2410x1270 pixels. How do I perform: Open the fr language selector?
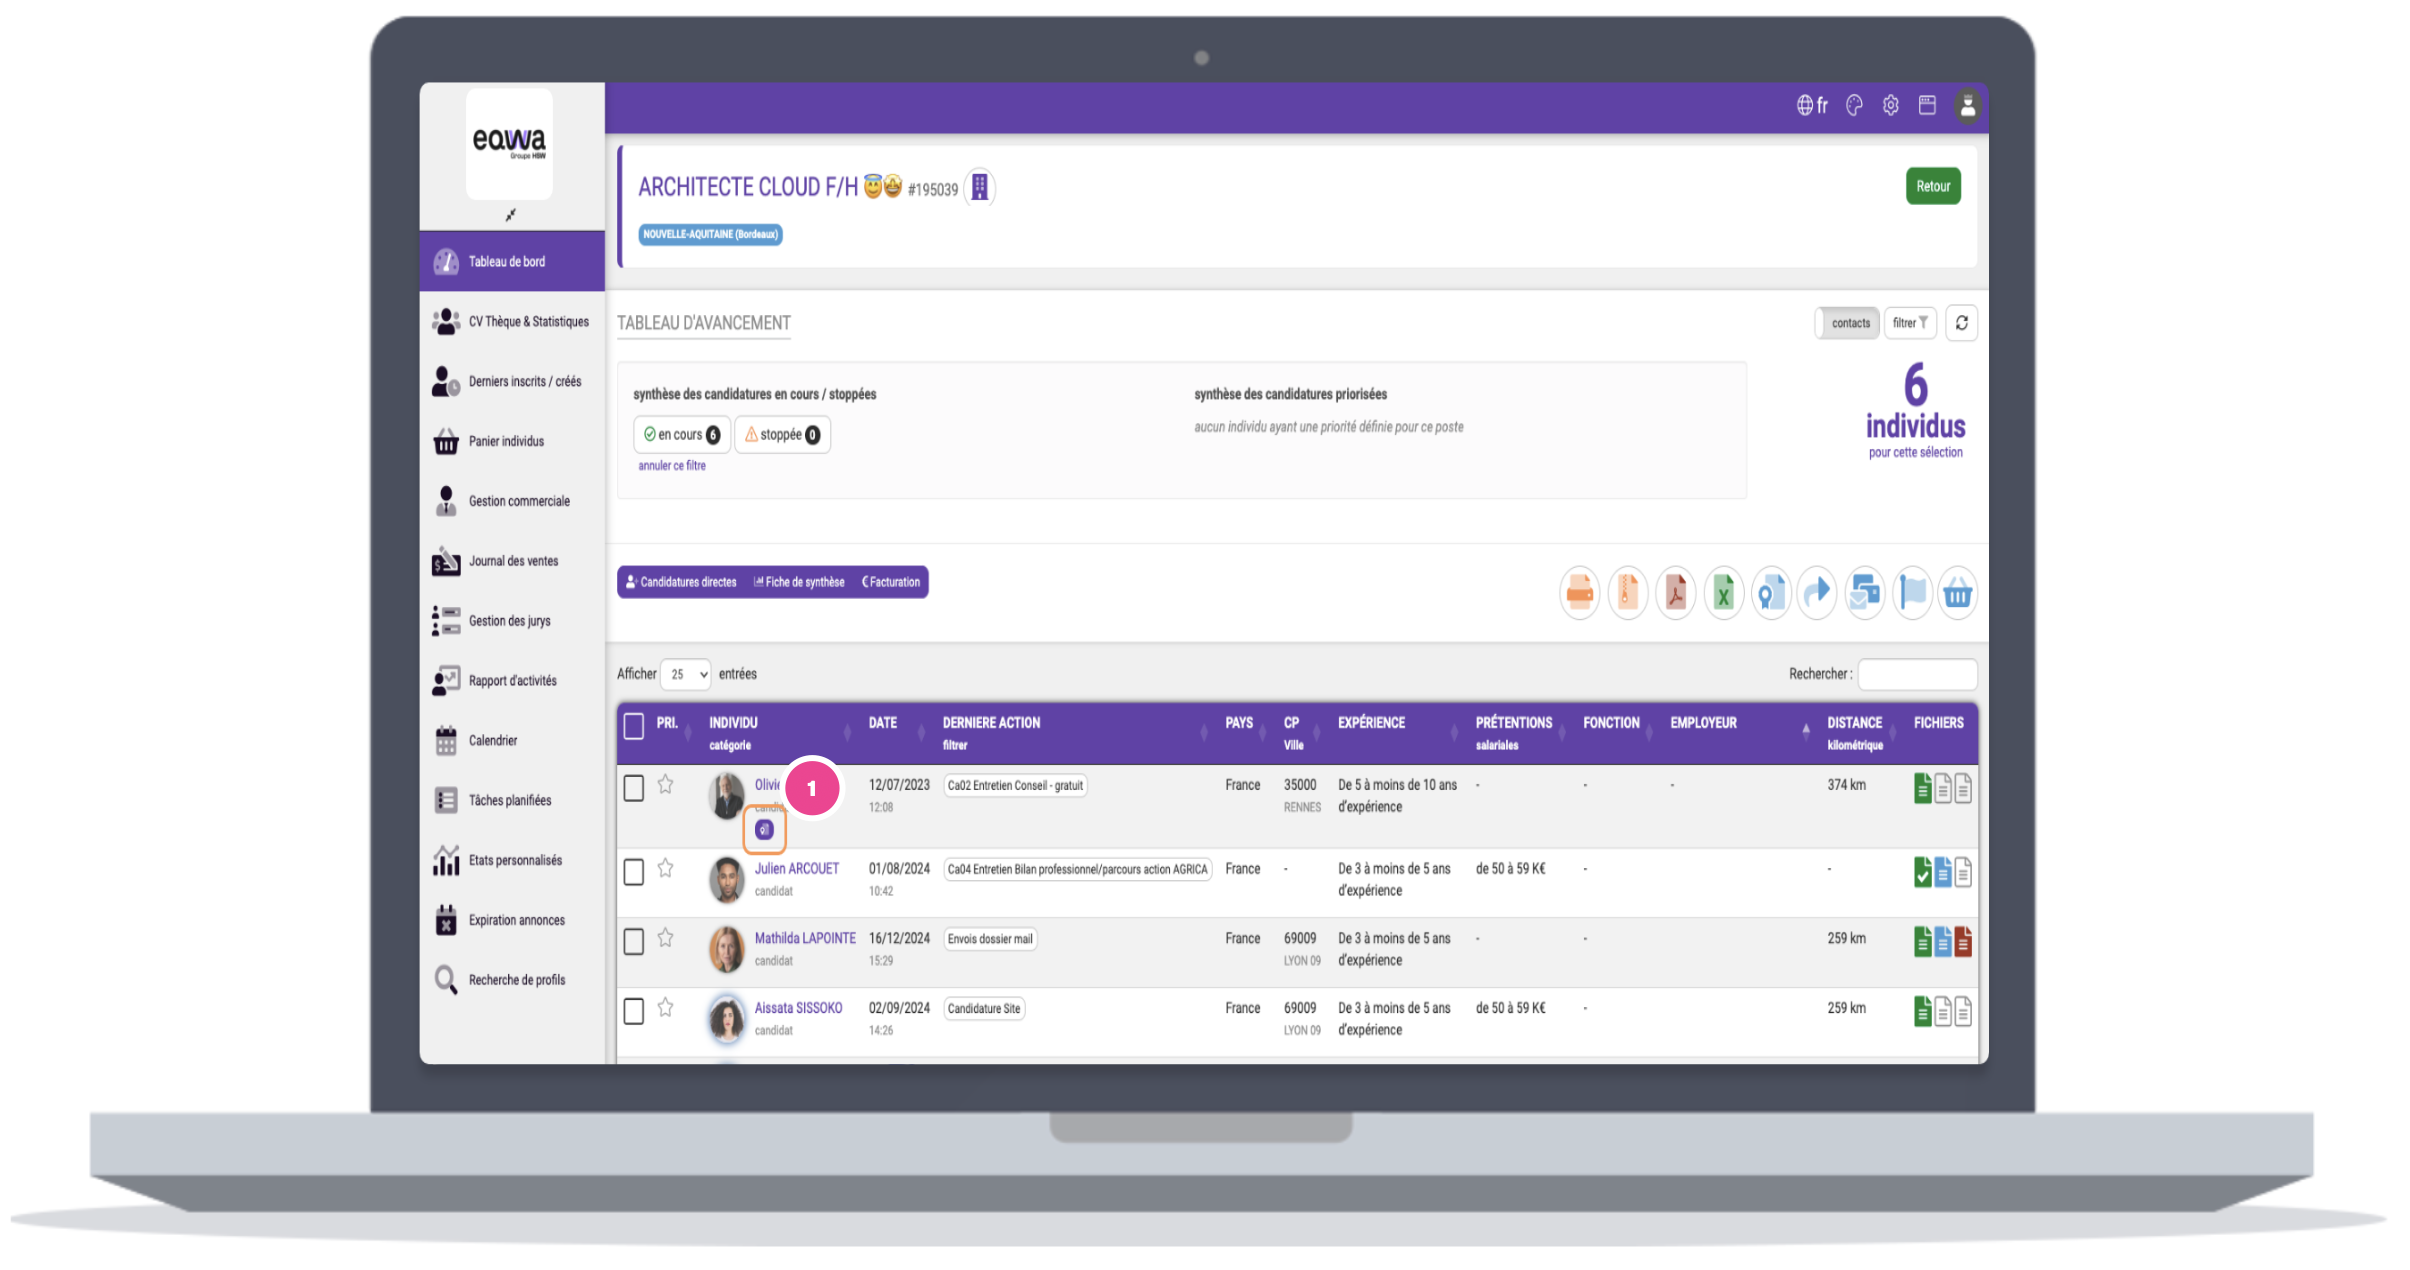(x=1812, y=106)
